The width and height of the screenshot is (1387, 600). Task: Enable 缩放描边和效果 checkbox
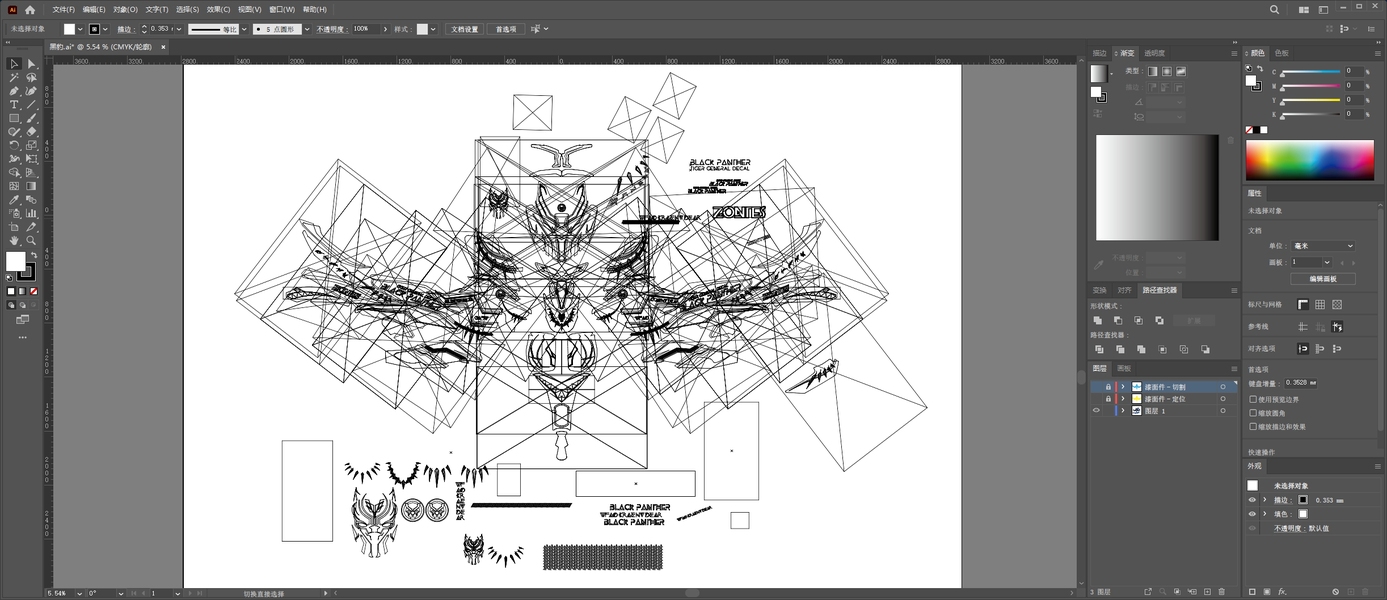[x=1253, y=427]
